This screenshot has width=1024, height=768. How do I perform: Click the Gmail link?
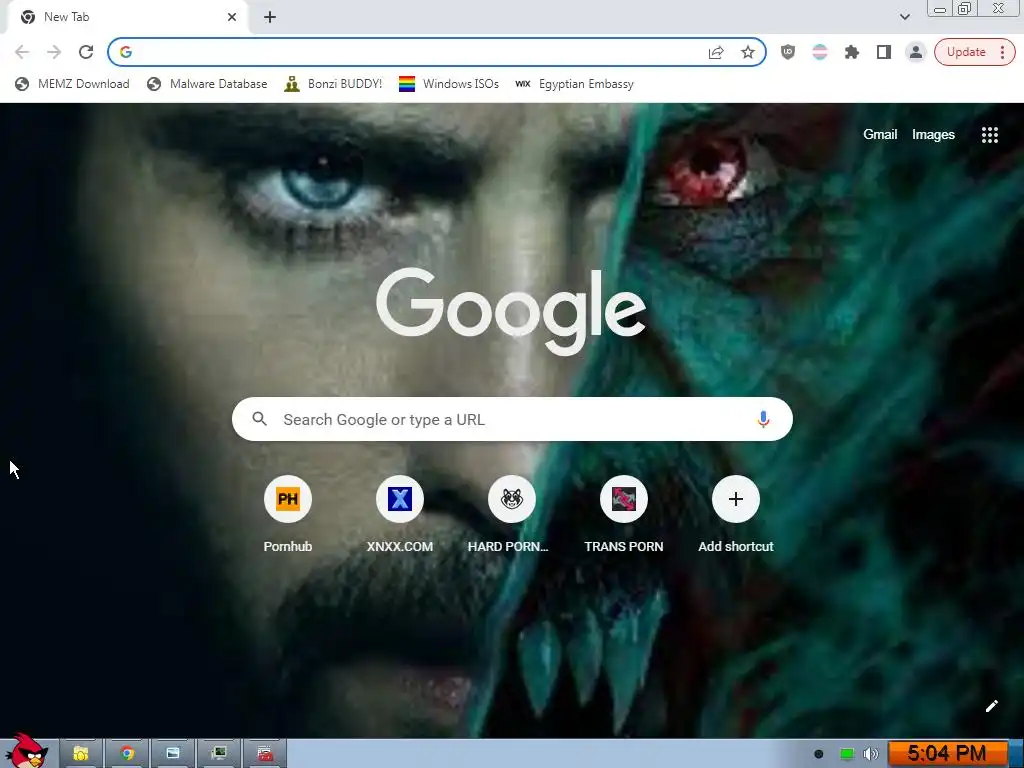(880, 135)
